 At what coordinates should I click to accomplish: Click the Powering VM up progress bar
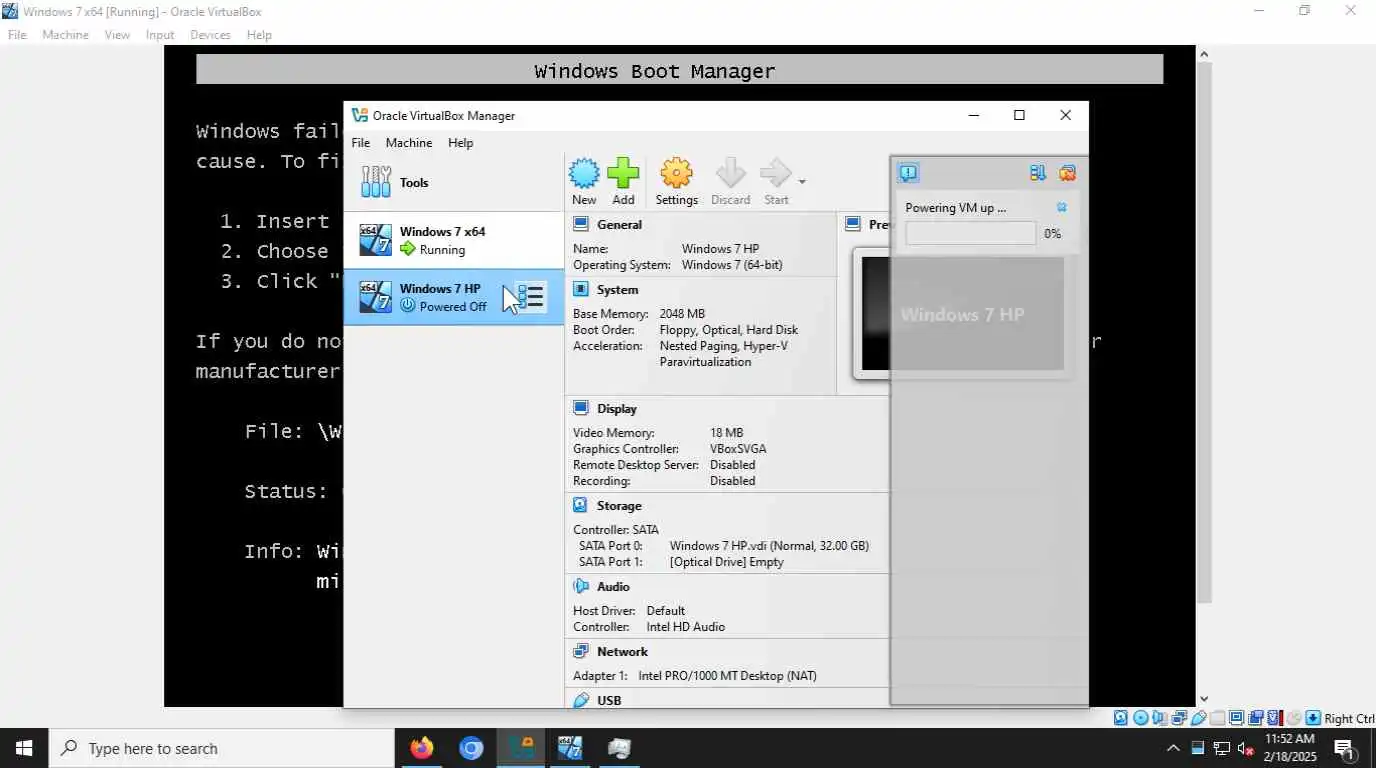971,233
